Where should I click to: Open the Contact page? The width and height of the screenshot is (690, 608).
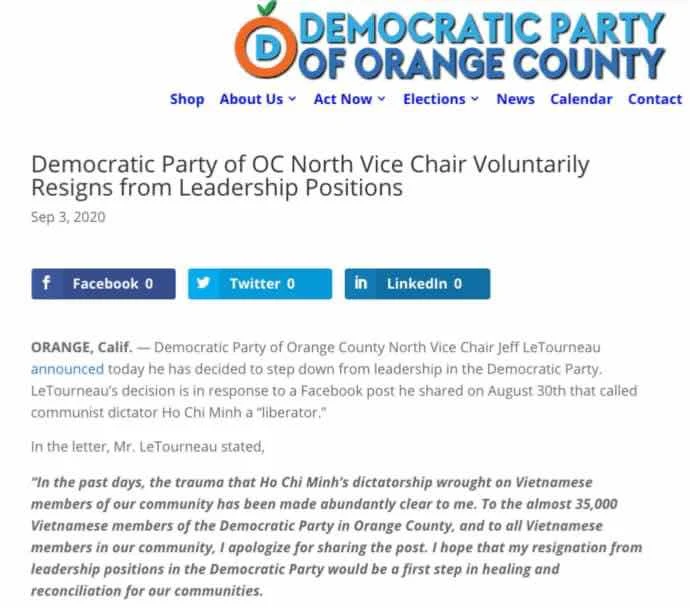[x=655, y=99]
